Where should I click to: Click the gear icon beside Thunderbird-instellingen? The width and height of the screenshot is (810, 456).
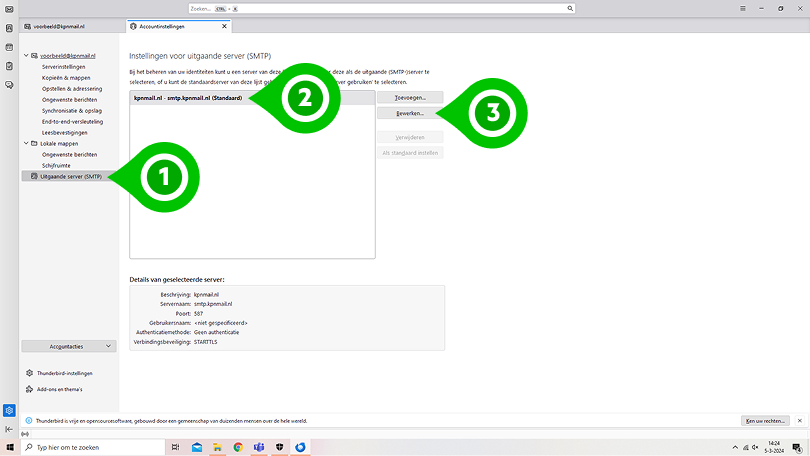click(29, 373)
